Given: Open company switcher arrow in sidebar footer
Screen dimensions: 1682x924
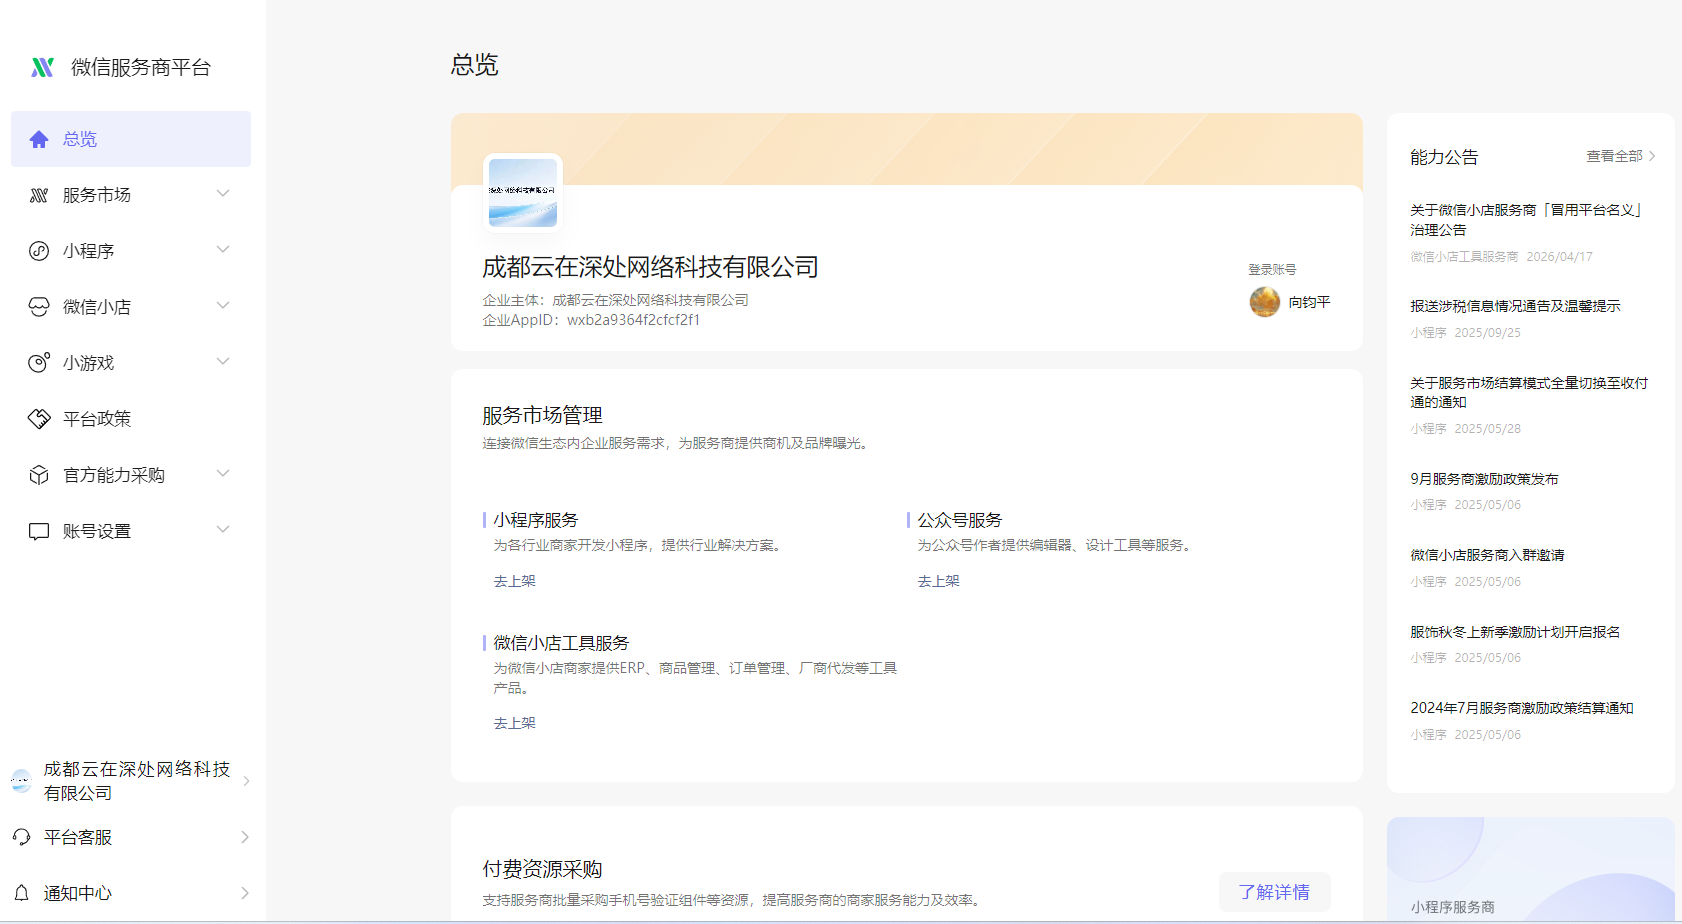Looking at the screenshot, I should [246, 781].
